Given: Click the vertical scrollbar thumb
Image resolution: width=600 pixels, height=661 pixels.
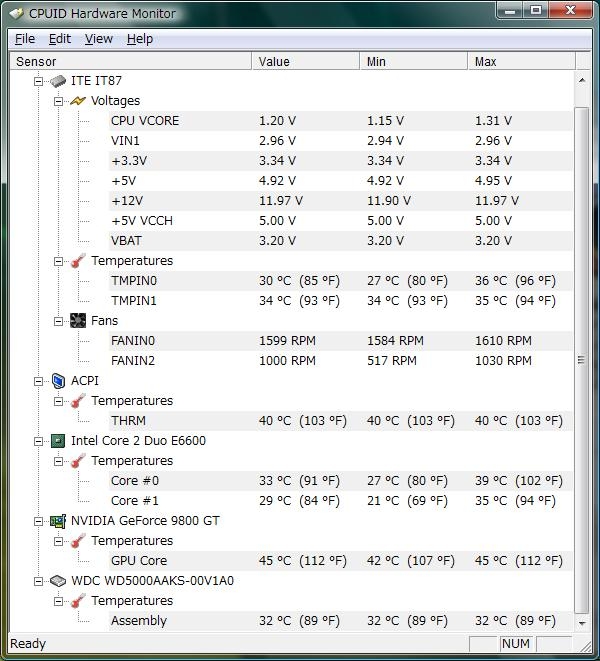Looking at the screenshot, I should point(582,361).
